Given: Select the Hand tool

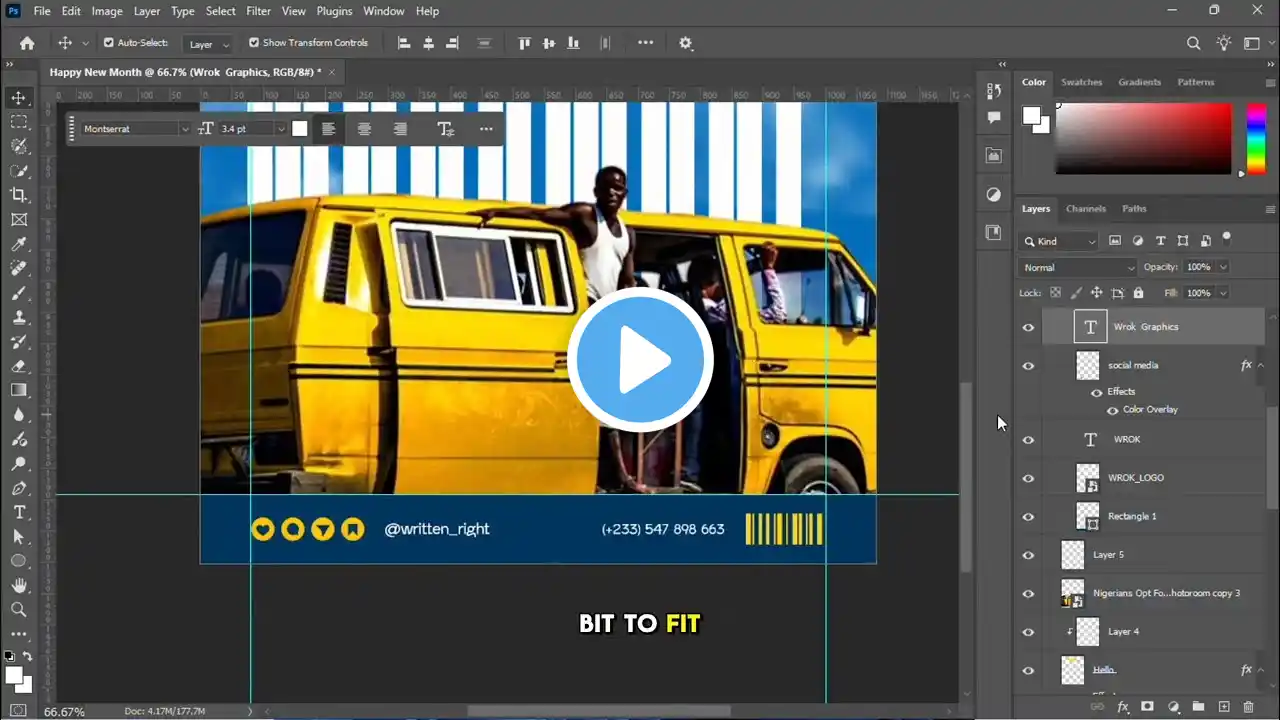Looking at the screenshot, I should (x=19, y=585).
